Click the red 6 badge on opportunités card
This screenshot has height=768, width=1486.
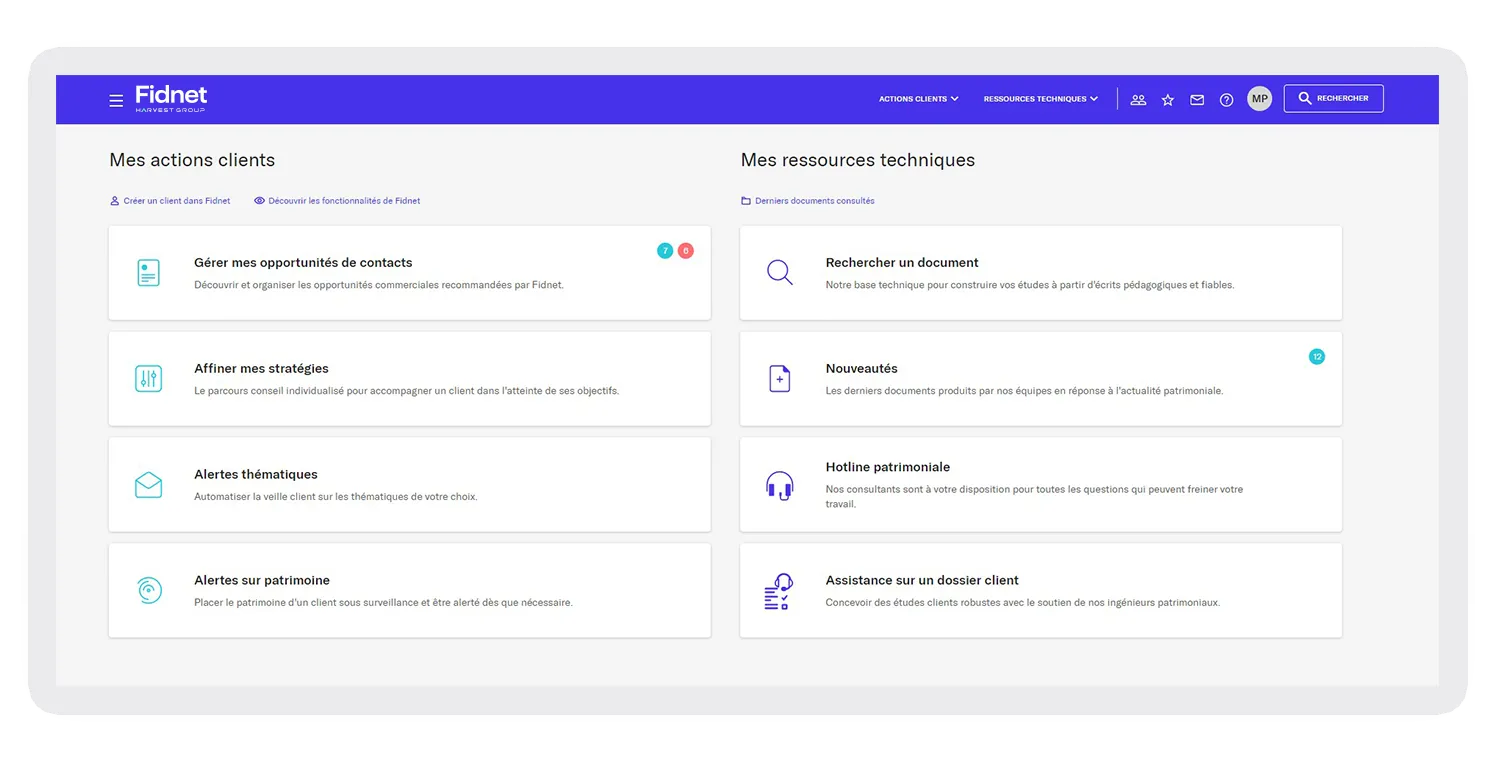coord(686,251)
